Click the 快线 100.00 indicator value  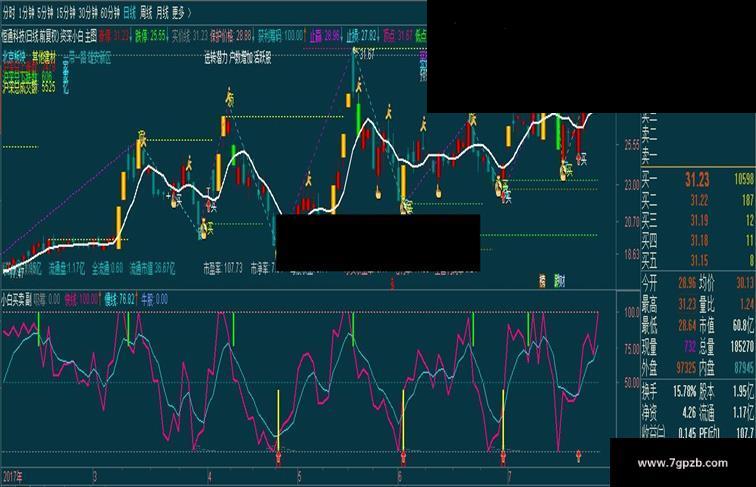tap(81, 300)
